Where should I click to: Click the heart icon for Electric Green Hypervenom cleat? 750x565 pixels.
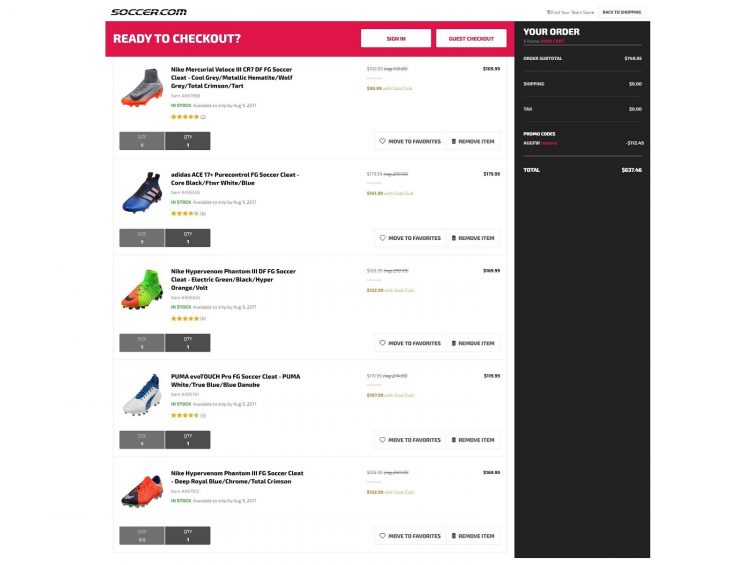coord(382,343)
